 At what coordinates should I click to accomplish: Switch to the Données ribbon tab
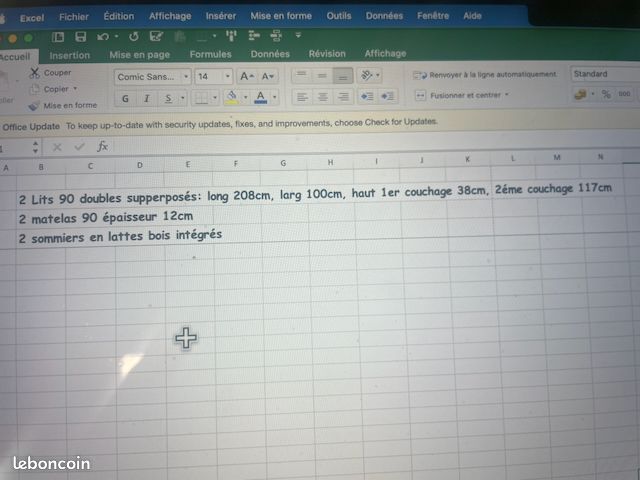click(270, 54)
